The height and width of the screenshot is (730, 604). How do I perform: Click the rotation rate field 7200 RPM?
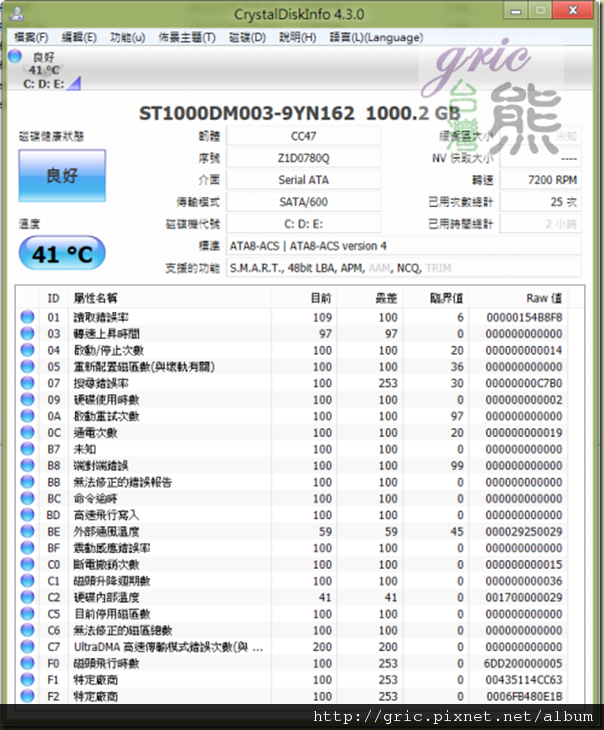pos(540,180)
